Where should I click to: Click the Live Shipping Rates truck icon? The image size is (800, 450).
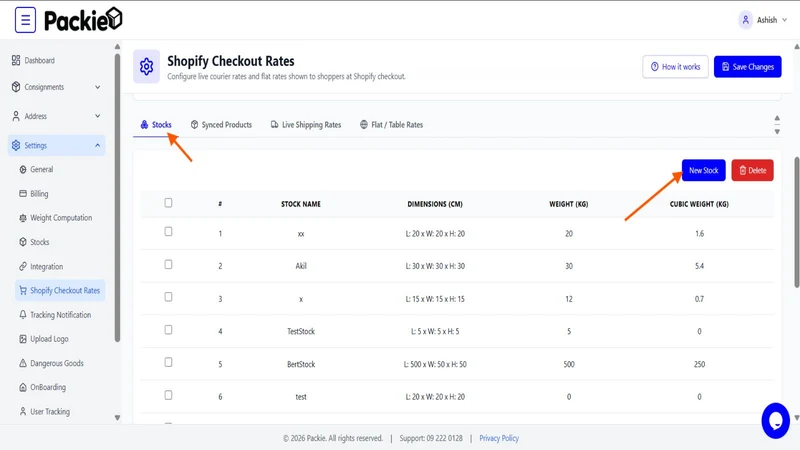tap(274, 124)
